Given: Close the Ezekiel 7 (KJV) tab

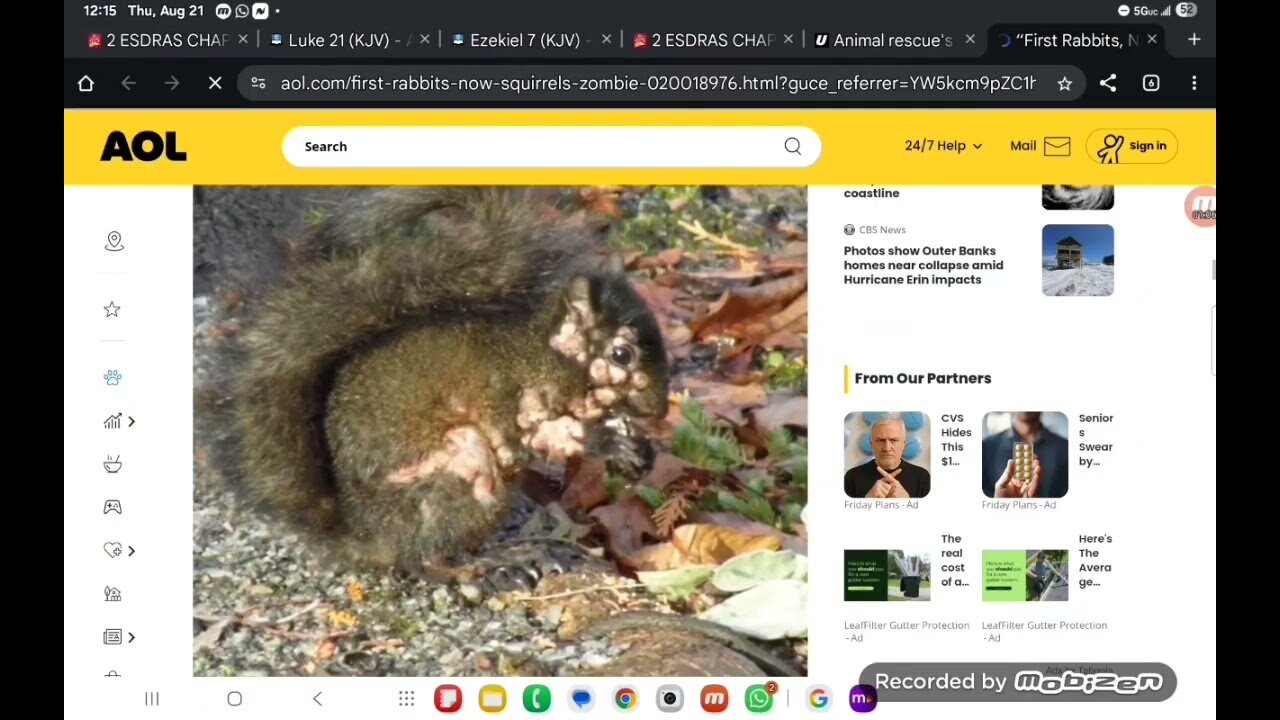Looking at the screenshot, I should (606, 40).
